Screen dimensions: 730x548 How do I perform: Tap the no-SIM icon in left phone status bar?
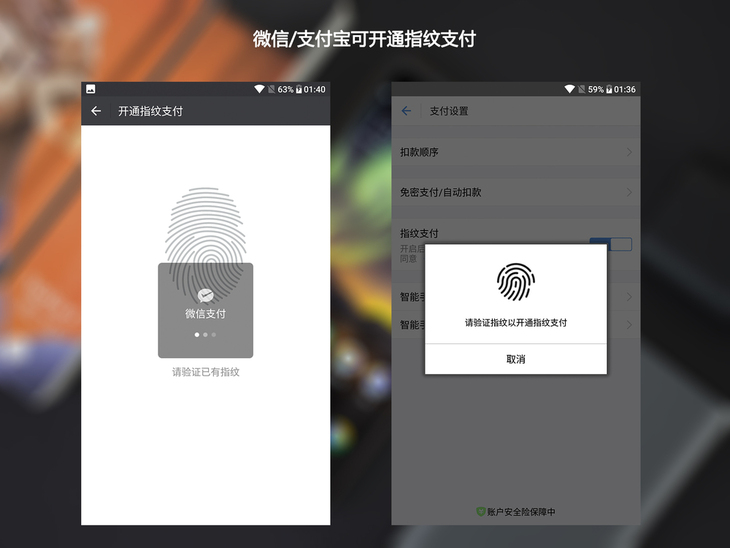[271, 89]
